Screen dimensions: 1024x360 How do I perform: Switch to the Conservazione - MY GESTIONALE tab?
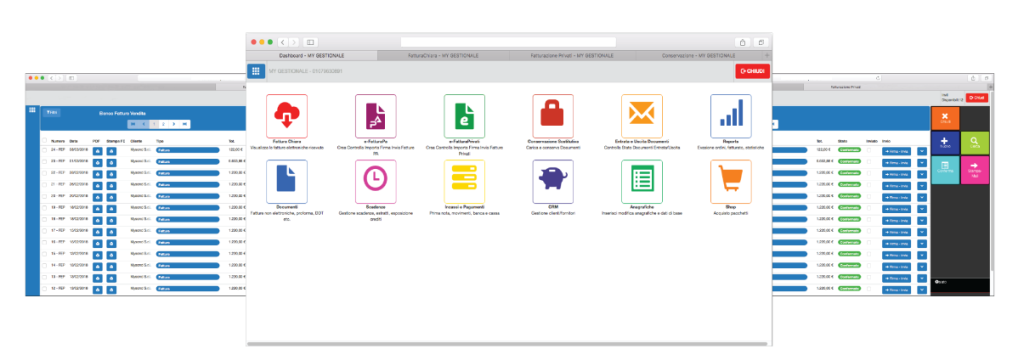[x=698, y=56]
